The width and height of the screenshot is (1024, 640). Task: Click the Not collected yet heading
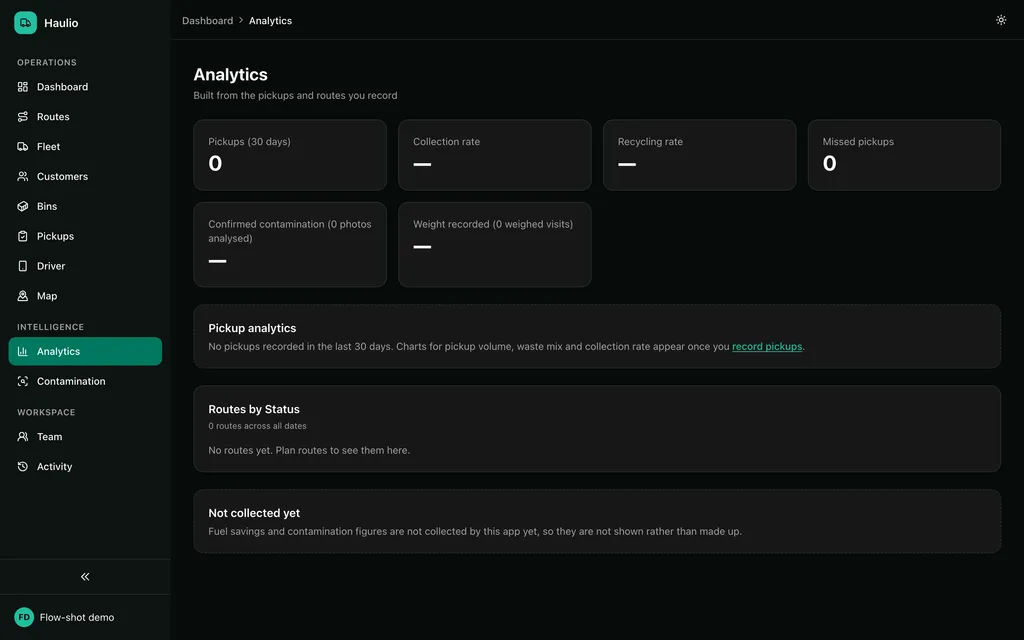(254, 513)
